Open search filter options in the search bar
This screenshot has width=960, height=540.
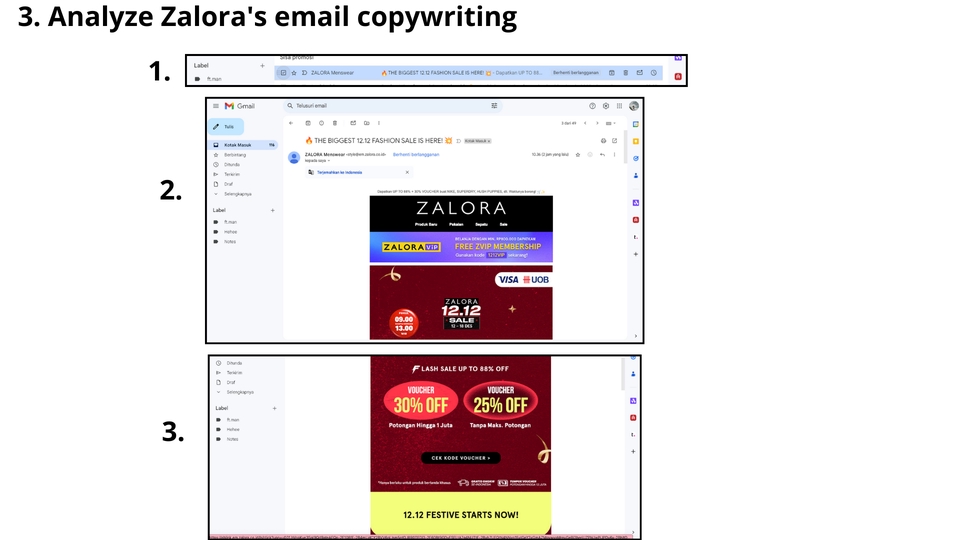click(494, 106)
